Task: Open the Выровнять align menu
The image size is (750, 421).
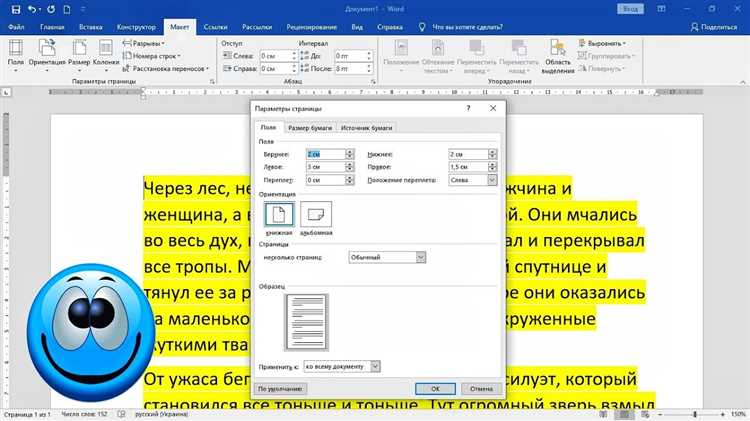Action: (x=602, y=44)
